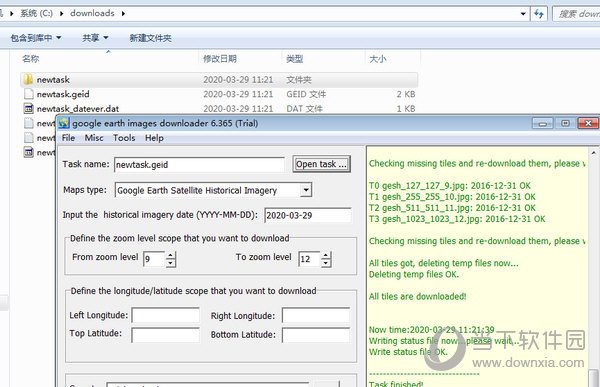Click the Task name input field
600x387 pixels.
(x=199, y=165)
